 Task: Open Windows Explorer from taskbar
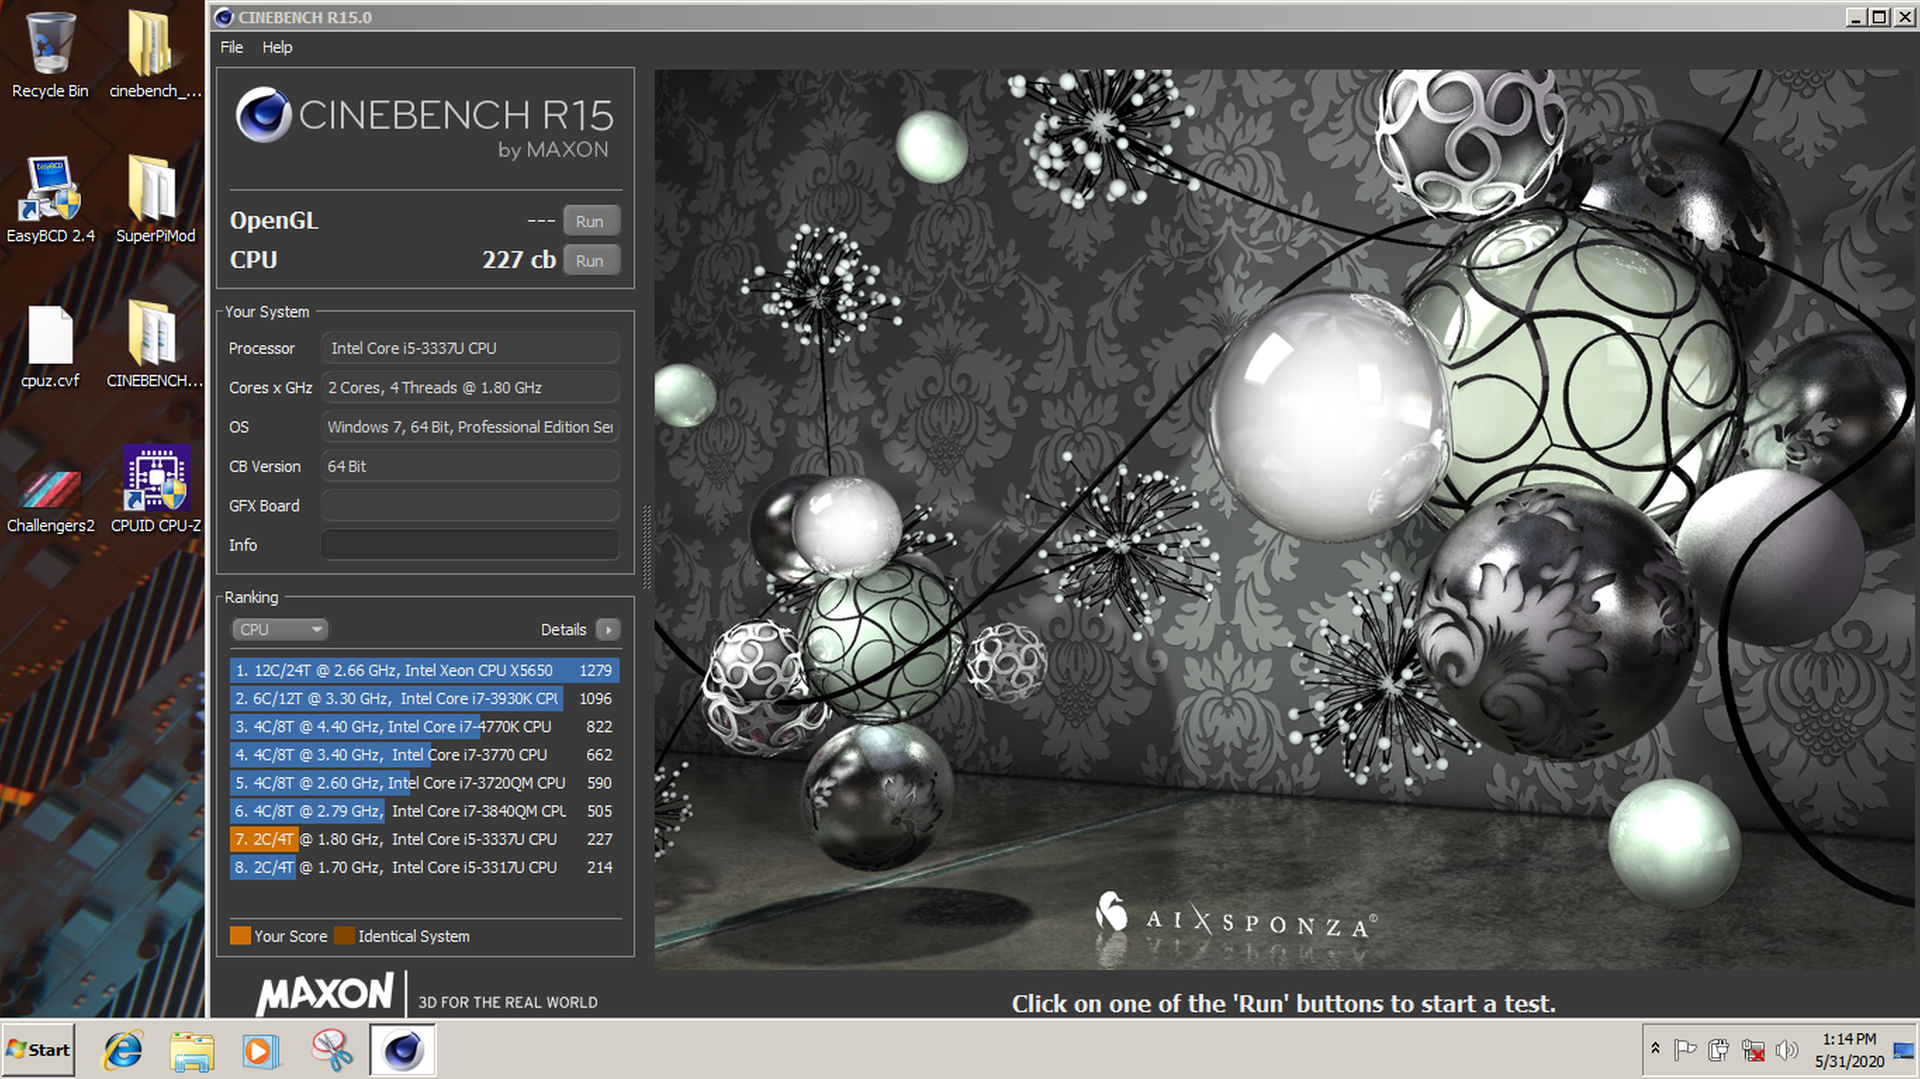(192, 1050)
